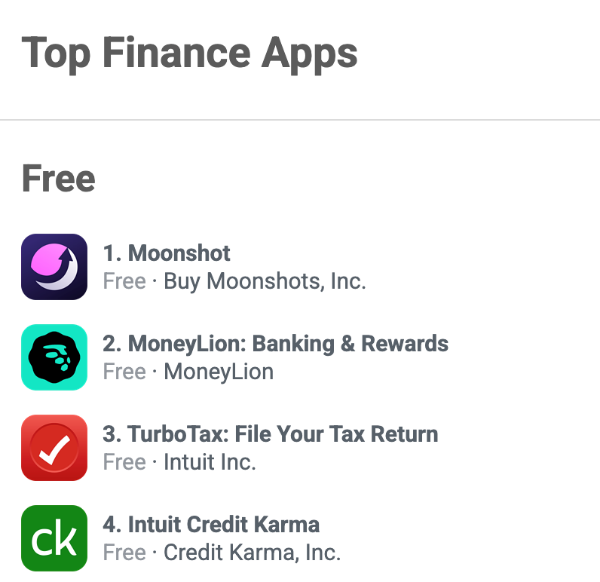
Task: Open TurboTax: File Your Tax Return title
Action: pyautogui.click(x=270, y=434)
